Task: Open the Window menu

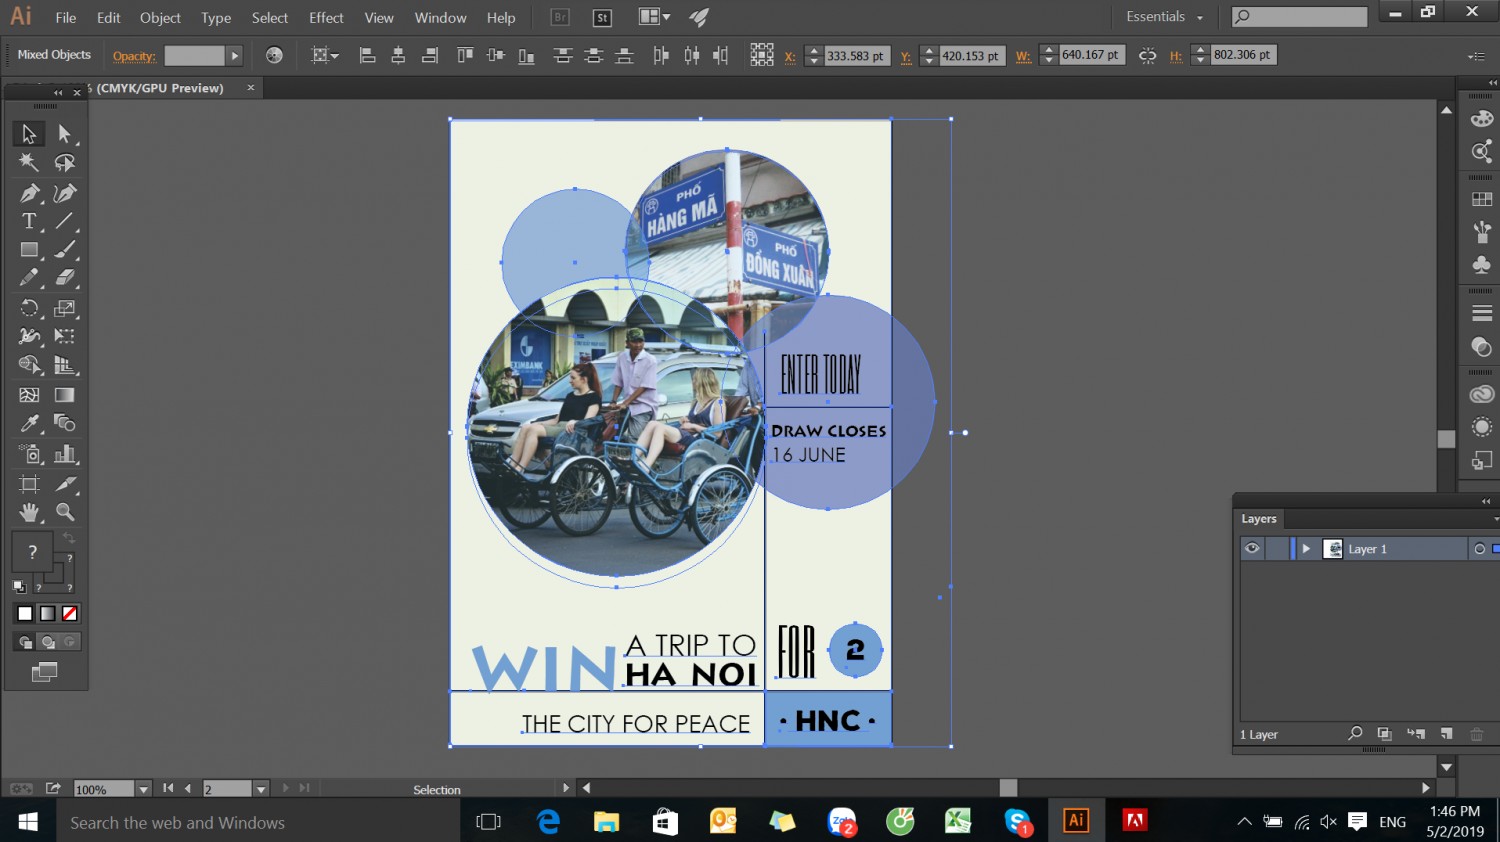Action: 440,18
